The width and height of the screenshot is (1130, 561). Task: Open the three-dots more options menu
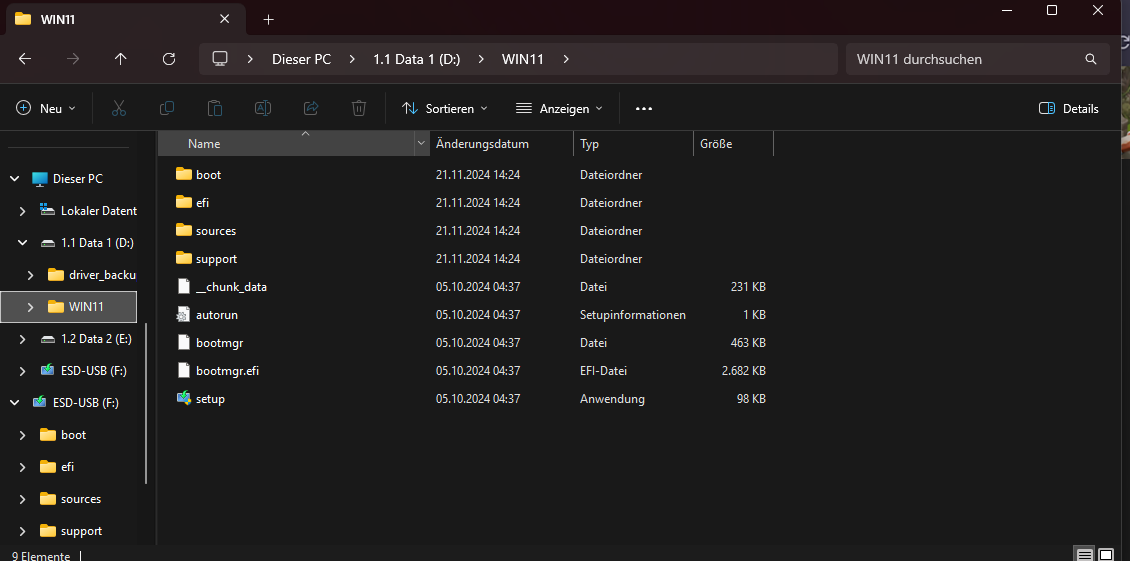tap(644, 108)
